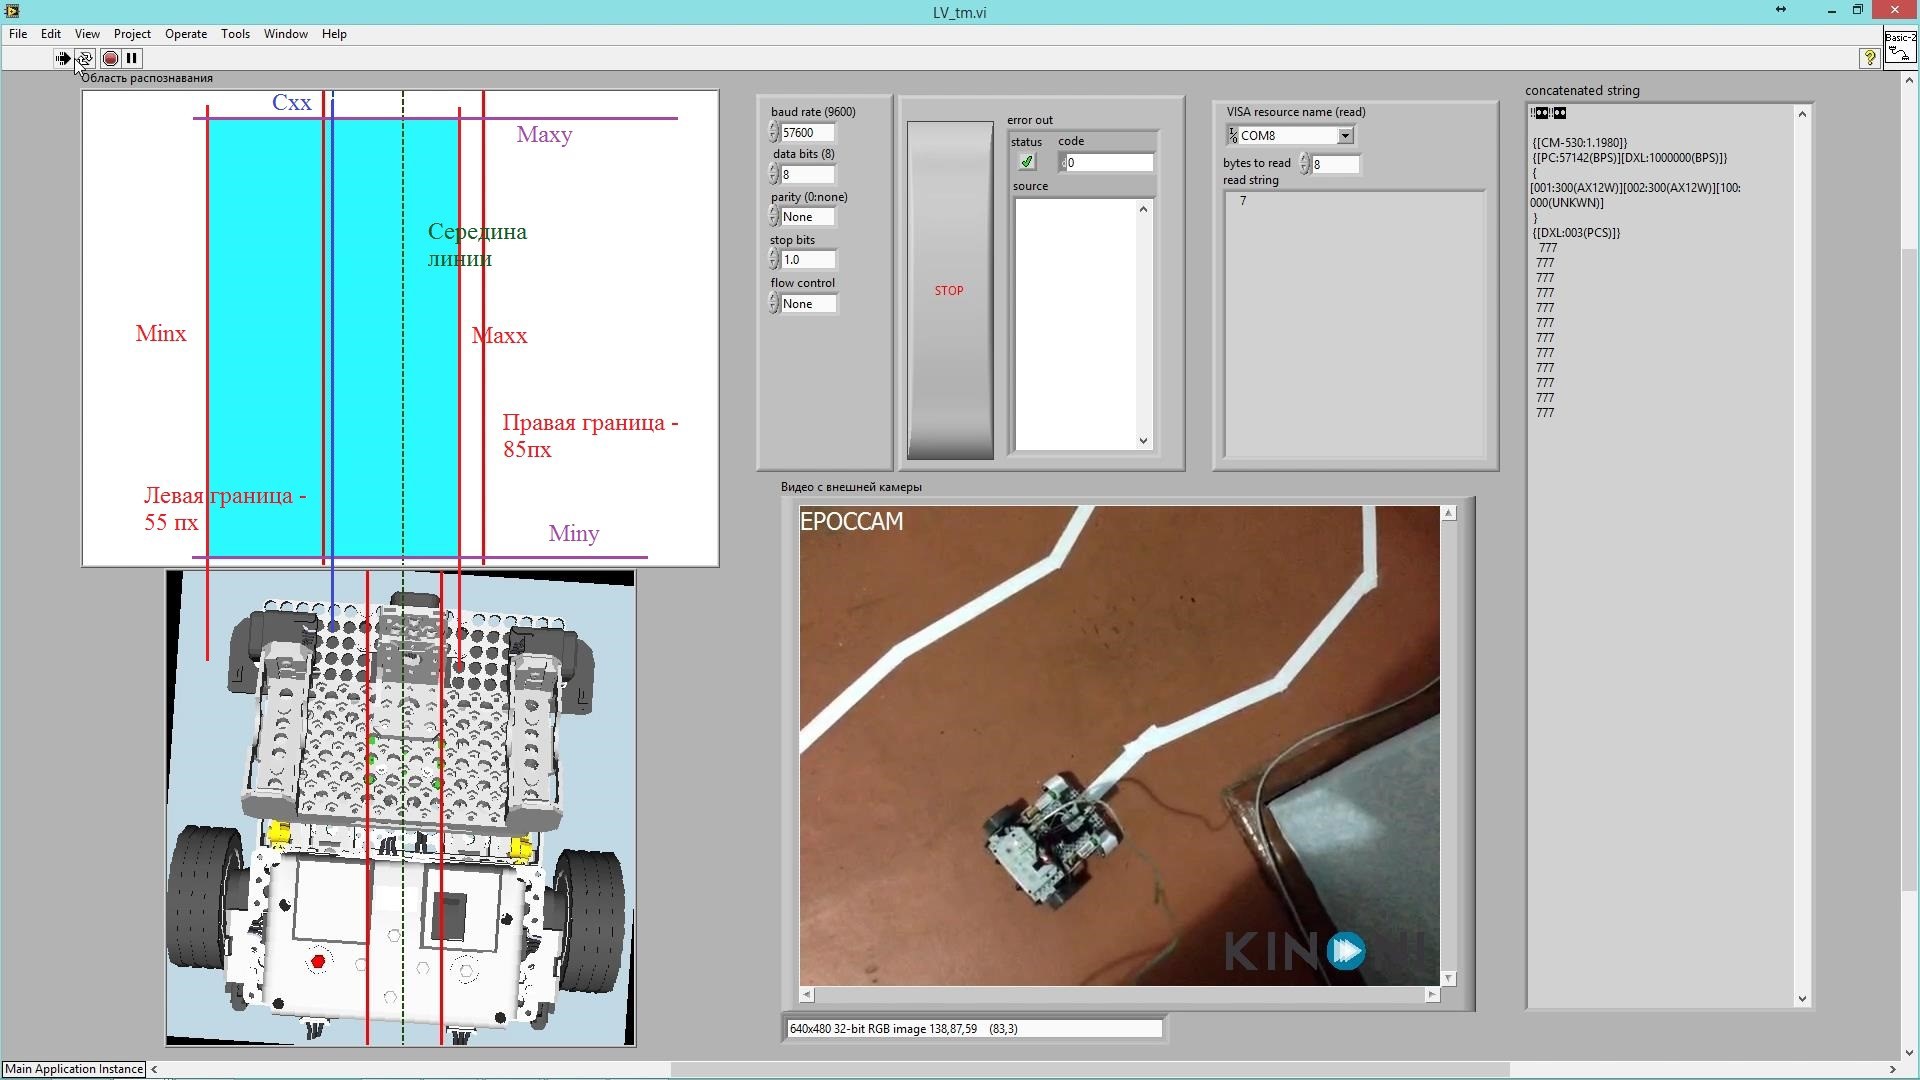Toggle the tall STOP switch
Viewport: 1920px width, 1080px height.
(x=949, y=290)
